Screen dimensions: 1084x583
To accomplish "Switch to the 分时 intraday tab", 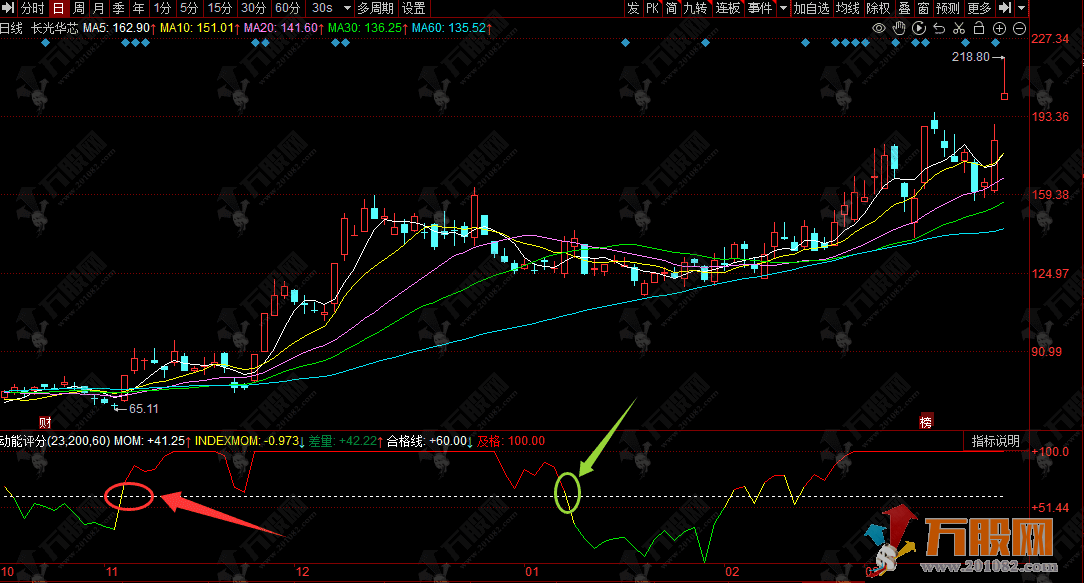I will tap(32, 8).
